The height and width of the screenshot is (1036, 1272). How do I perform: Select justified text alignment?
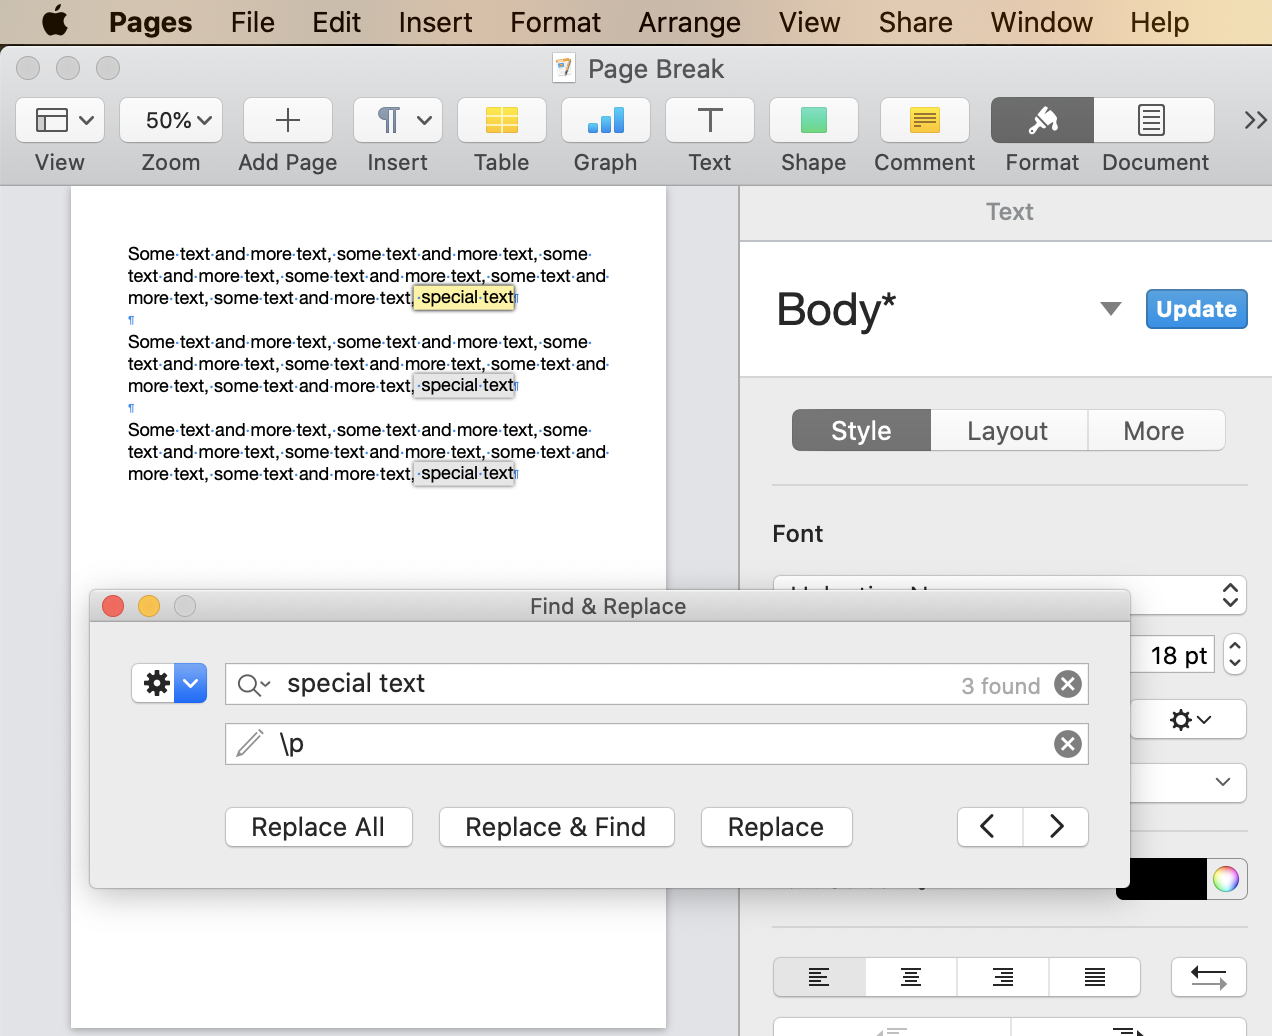[1094, 977]
